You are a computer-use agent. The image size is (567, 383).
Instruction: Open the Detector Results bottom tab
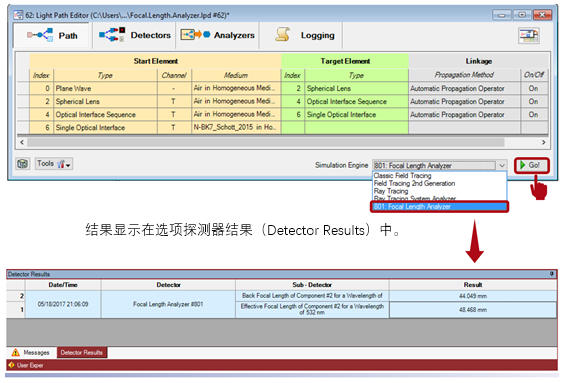point(82,352)
